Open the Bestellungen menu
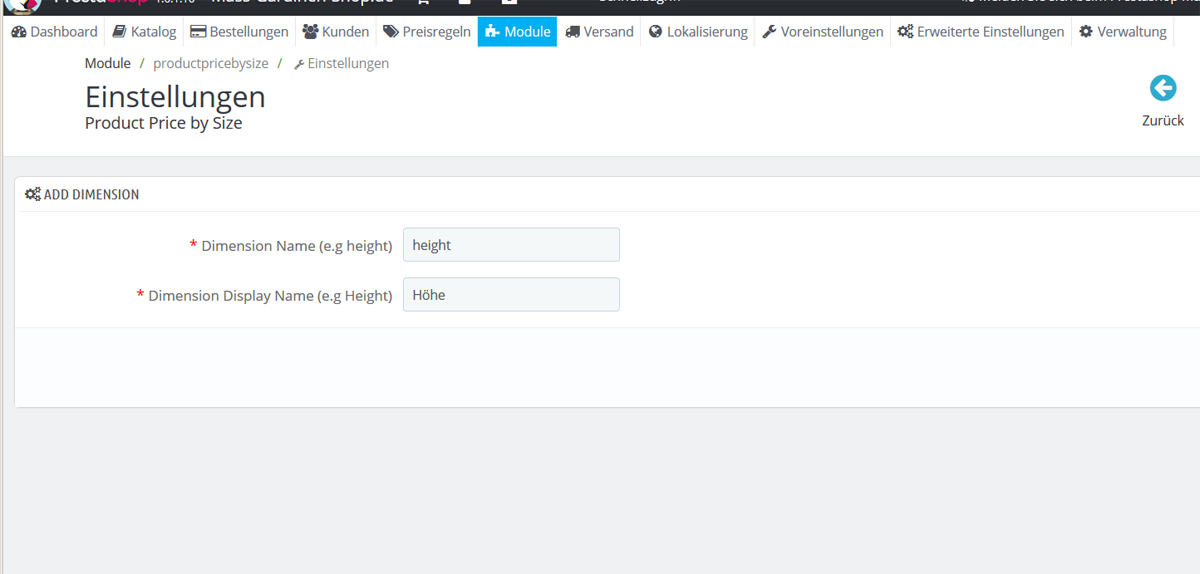This screenshot has height=574, width=1200. (240, 32)
